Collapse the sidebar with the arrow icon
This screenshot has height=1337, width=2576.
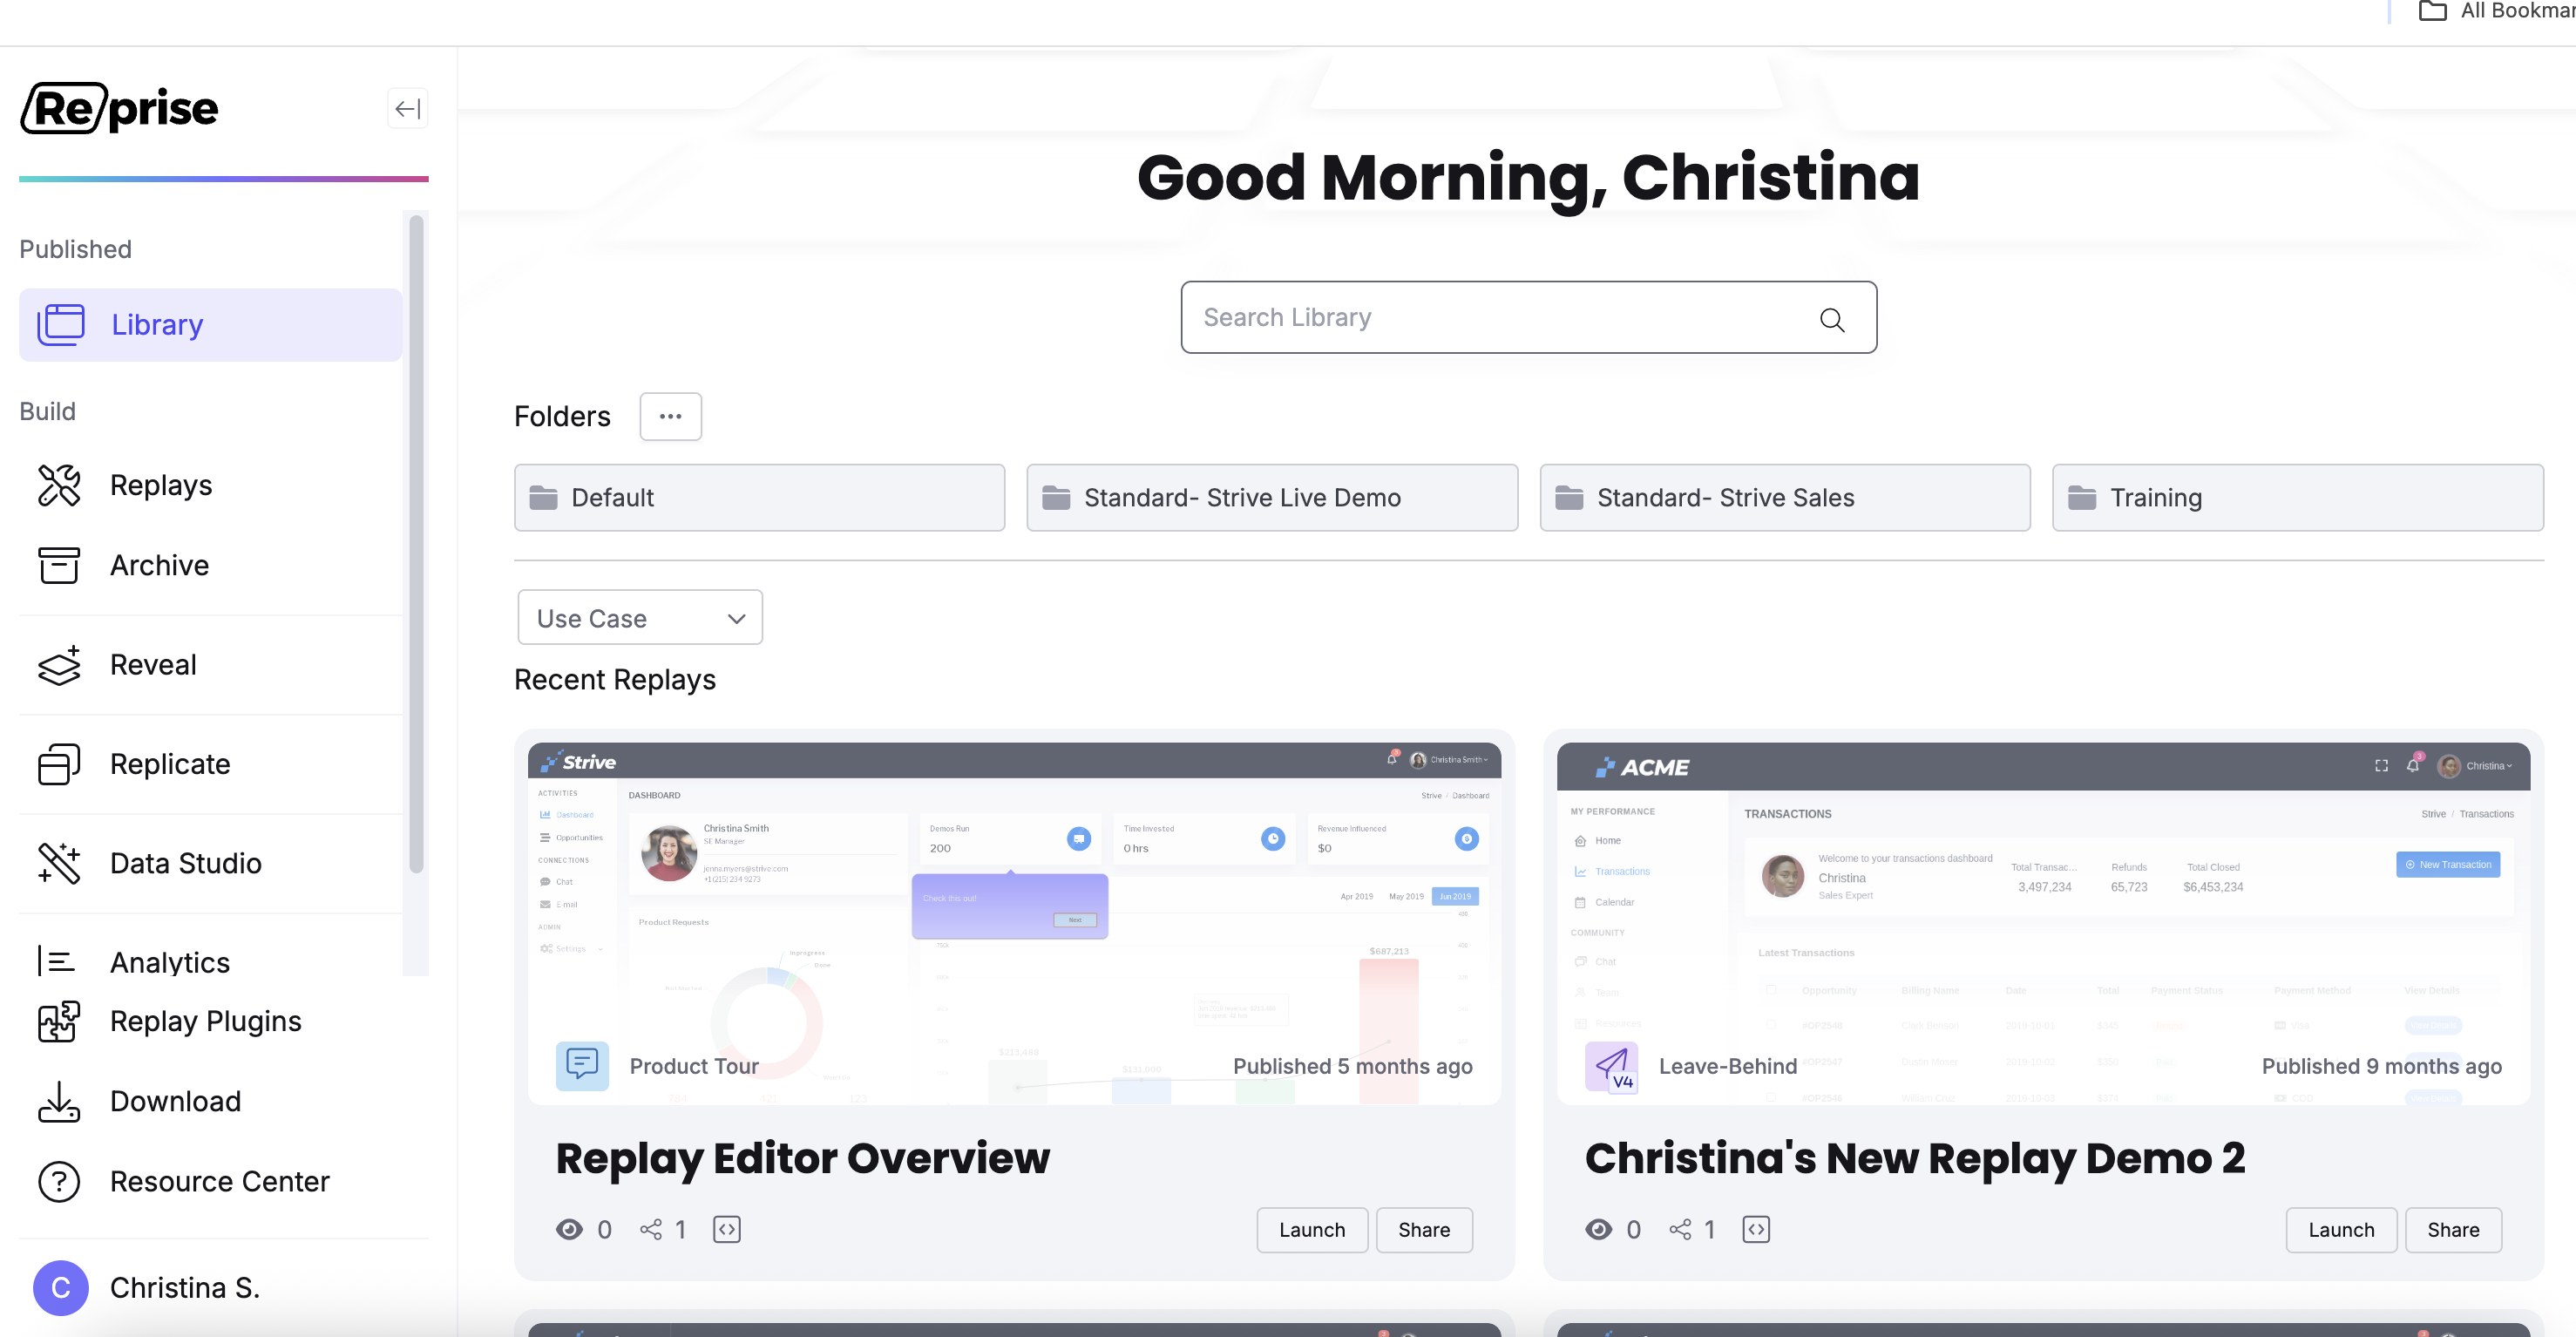[407, 109]
